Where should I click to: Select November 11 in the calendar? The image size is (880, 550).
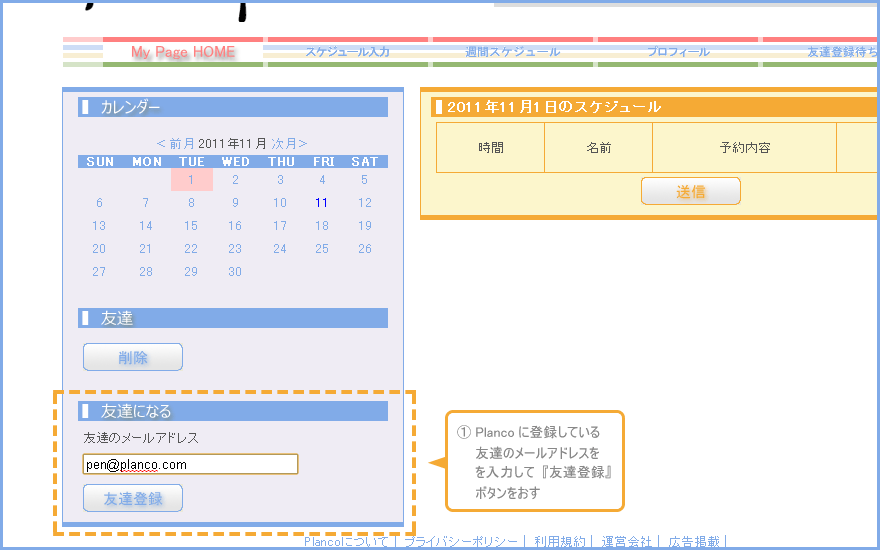(322, 203)
